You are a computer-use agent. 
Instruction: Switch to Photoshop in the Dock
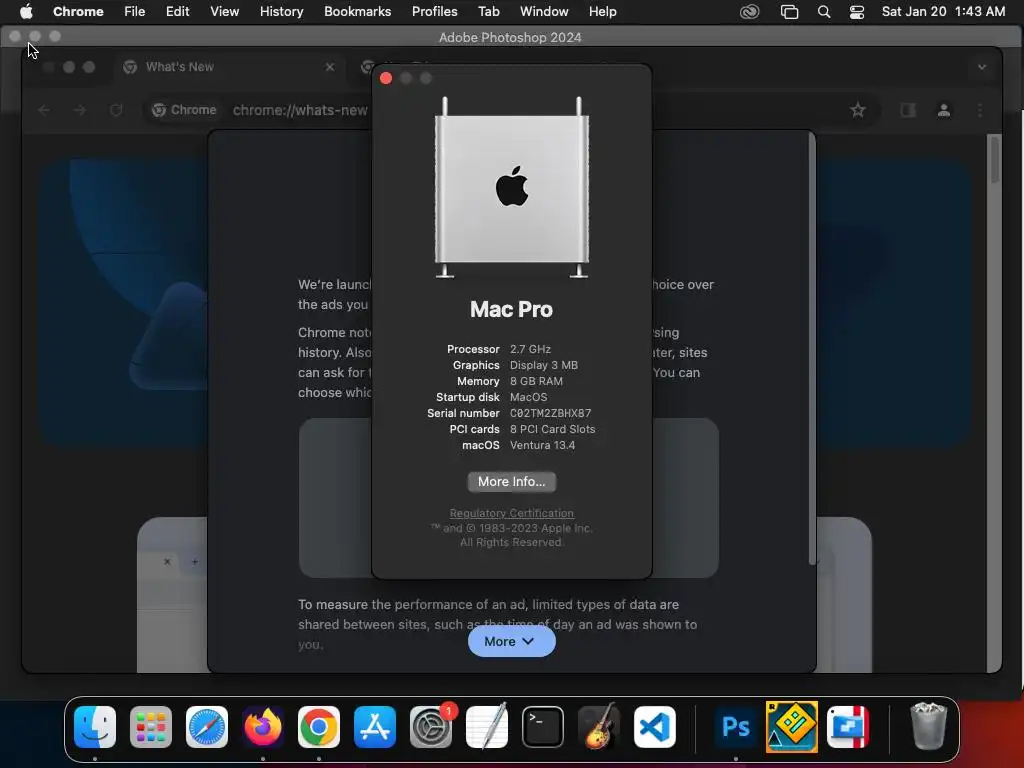point(735,727)
